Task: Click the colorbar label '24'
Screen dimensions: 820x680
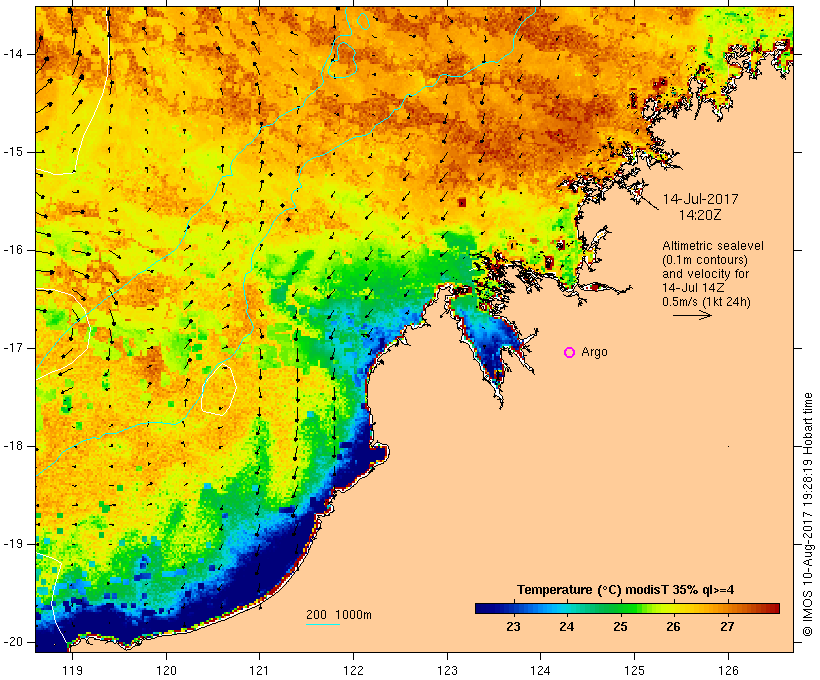Action: point(567,627)
